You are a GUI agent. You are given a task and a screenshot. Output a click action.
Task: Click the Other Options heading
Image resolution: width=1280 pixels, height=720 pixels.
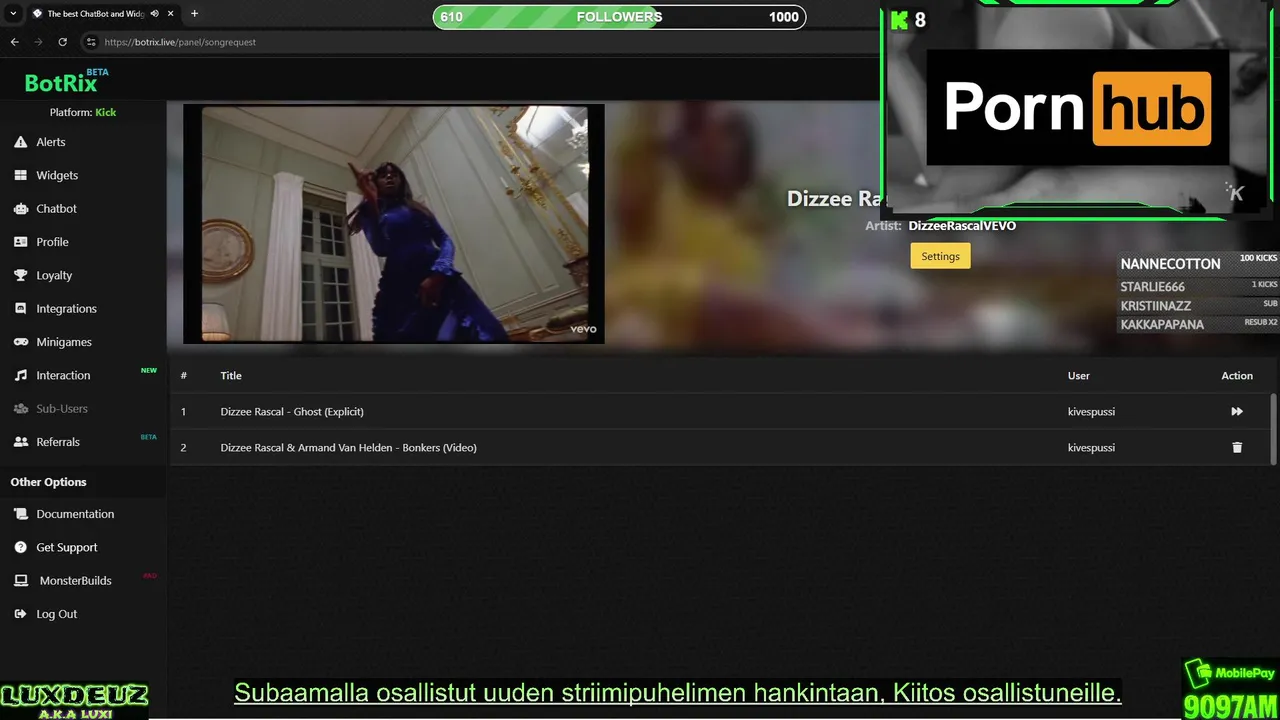[x=48, y=482]
